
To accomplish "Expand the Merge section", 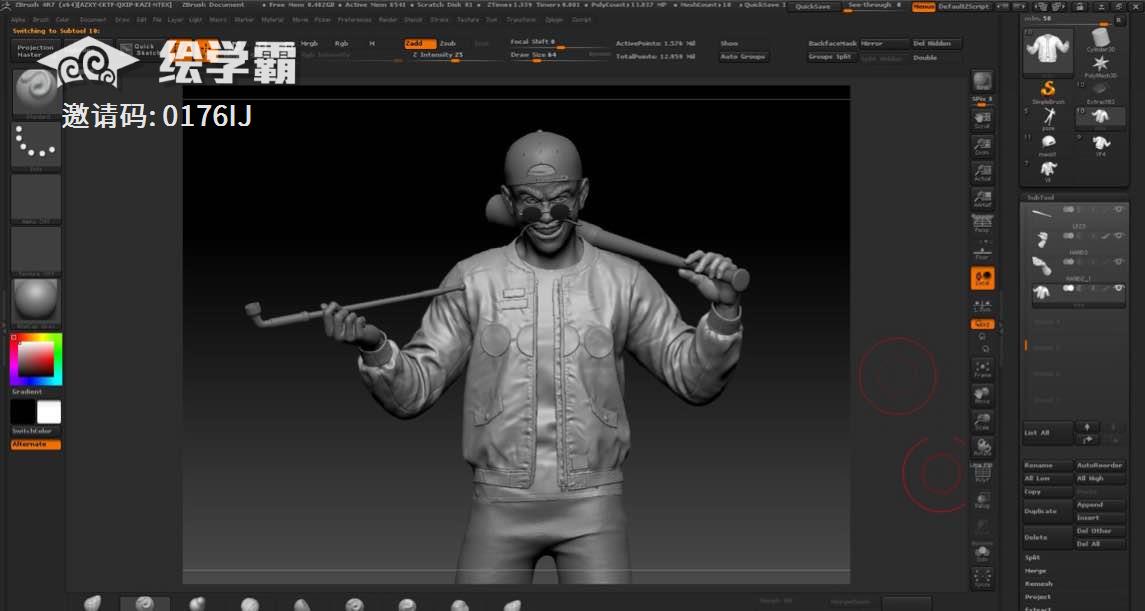I will pyautogui.click(x=1035, y=571).
